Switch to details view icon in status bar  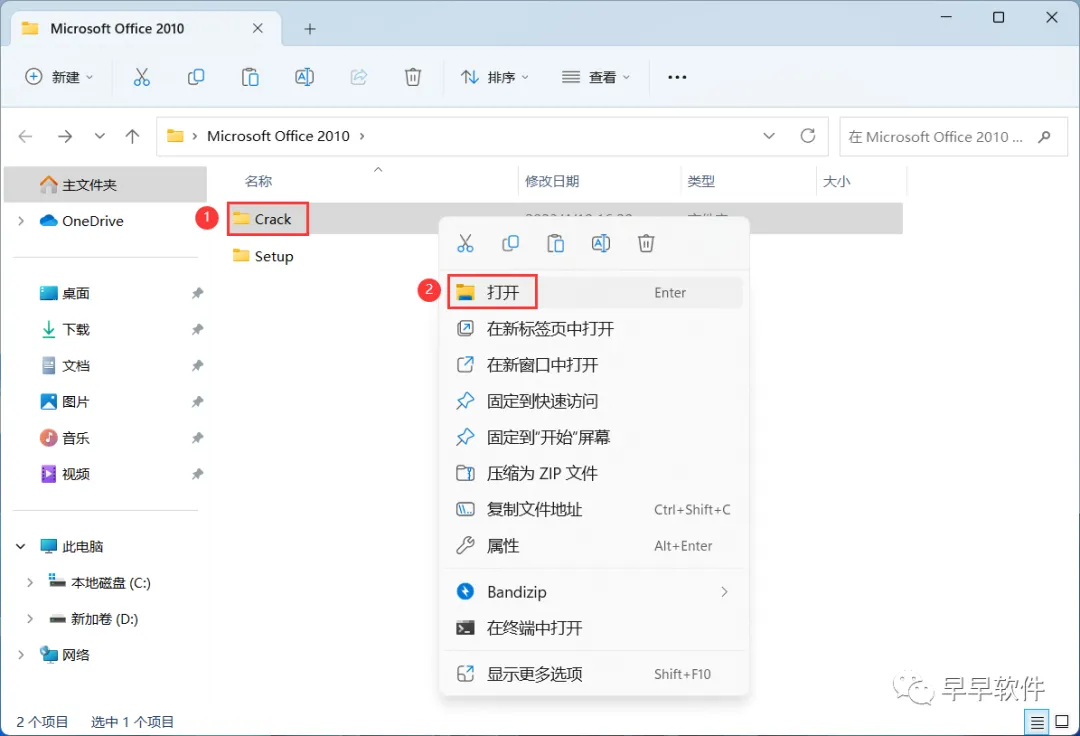[x=1036, y=722]
